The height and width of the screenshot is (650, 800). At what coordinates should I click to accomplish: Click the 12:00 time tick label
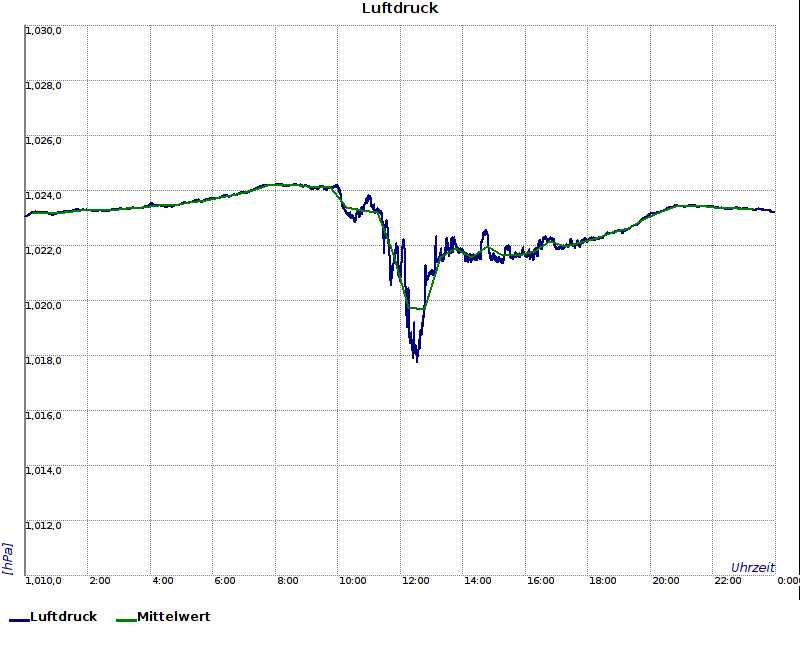coord(415,581)
